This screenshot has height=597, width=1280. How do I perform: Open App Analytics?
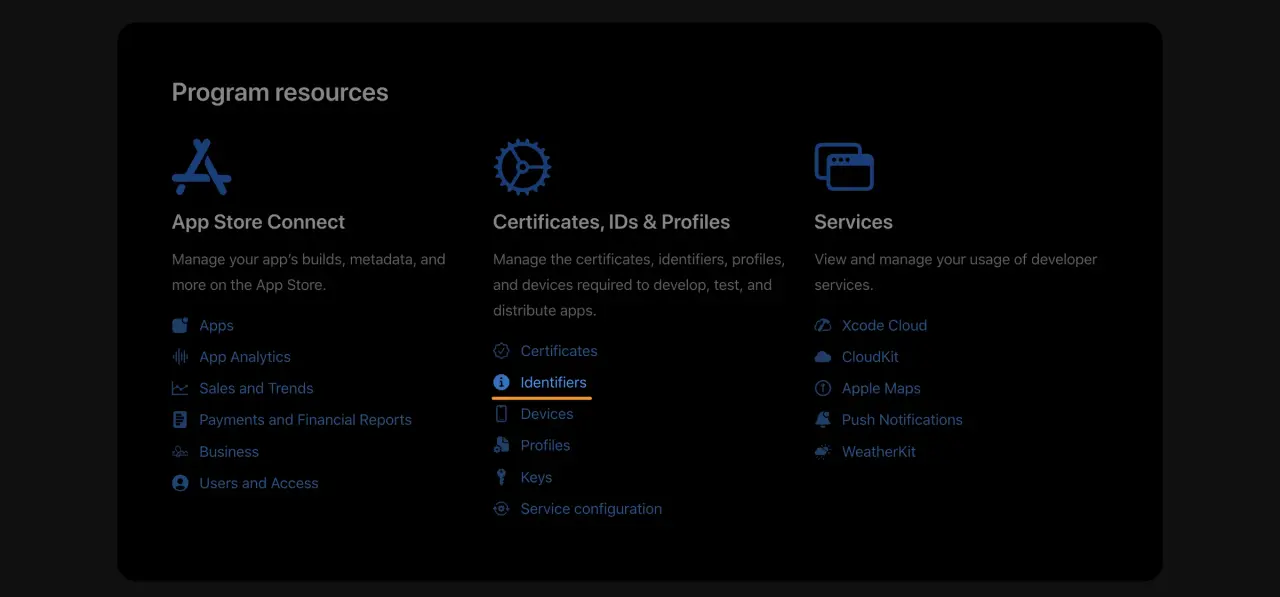click(245, 357)
